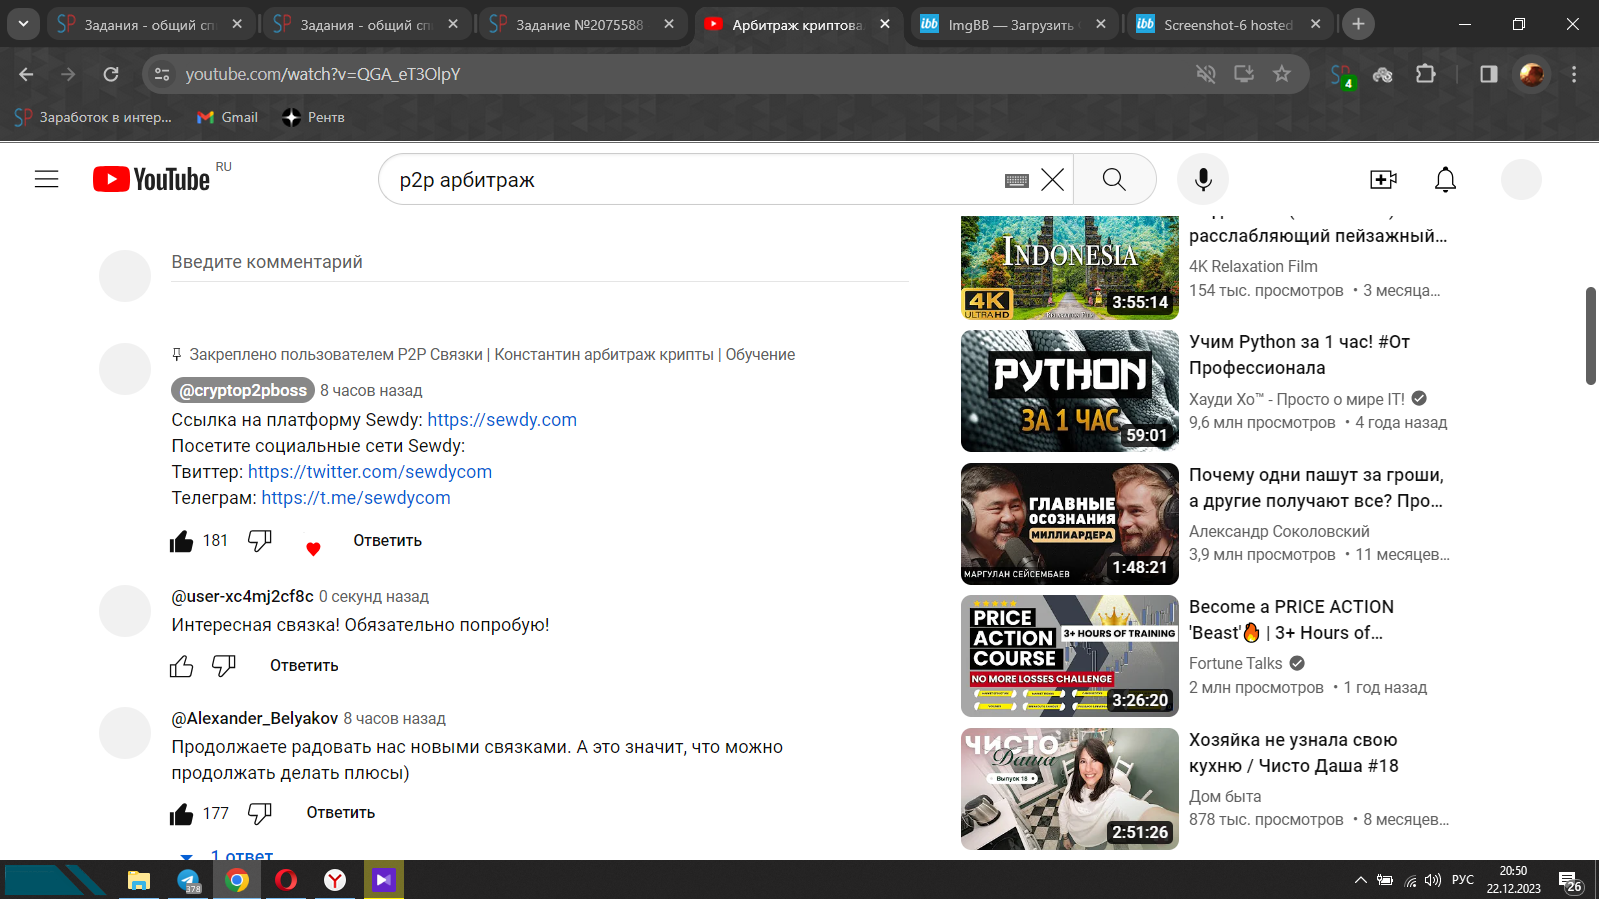Like the pinned comment by @cryptop2pboss
Image resolution: width=1599 pixels, height=899 pixels.
click(181, 541)
